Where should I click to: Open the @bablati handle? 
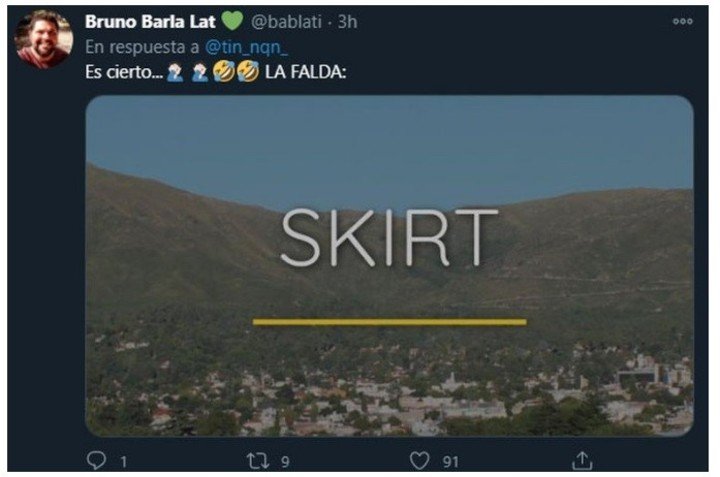(x=286, y=22)
